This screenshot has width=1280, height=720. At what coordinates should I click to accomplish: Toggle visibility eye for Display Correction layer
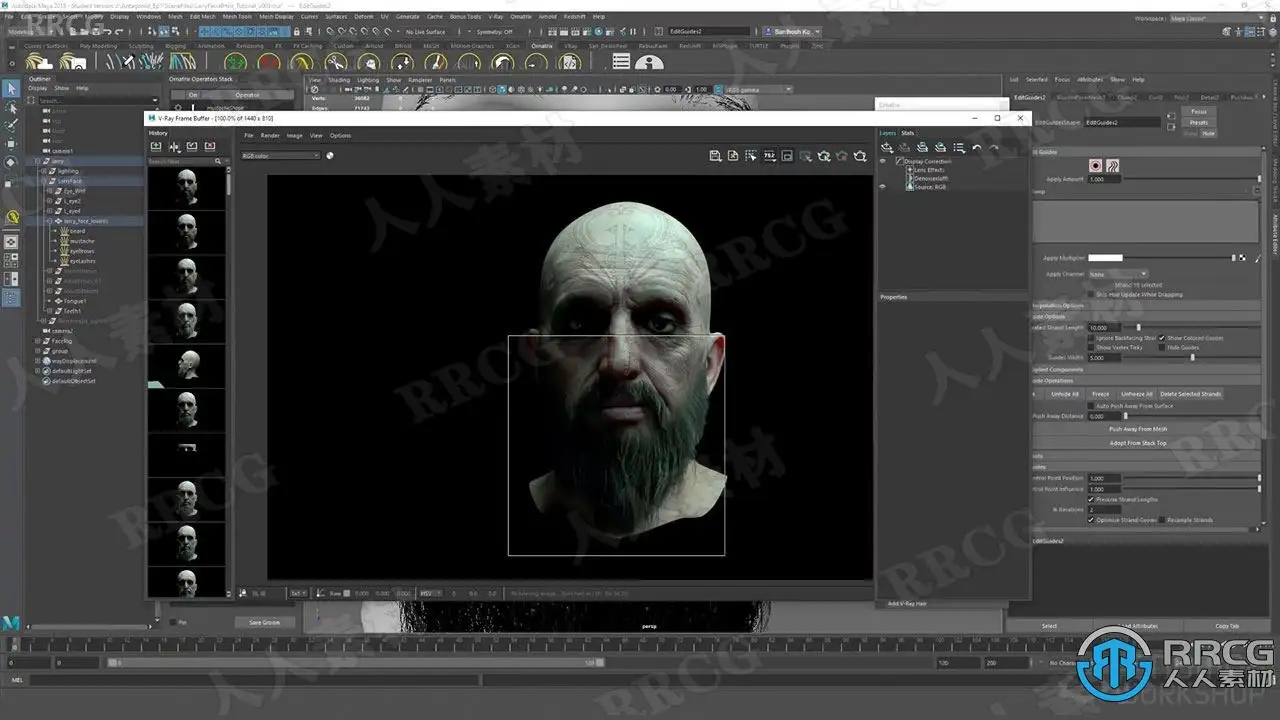coord(882,161)
